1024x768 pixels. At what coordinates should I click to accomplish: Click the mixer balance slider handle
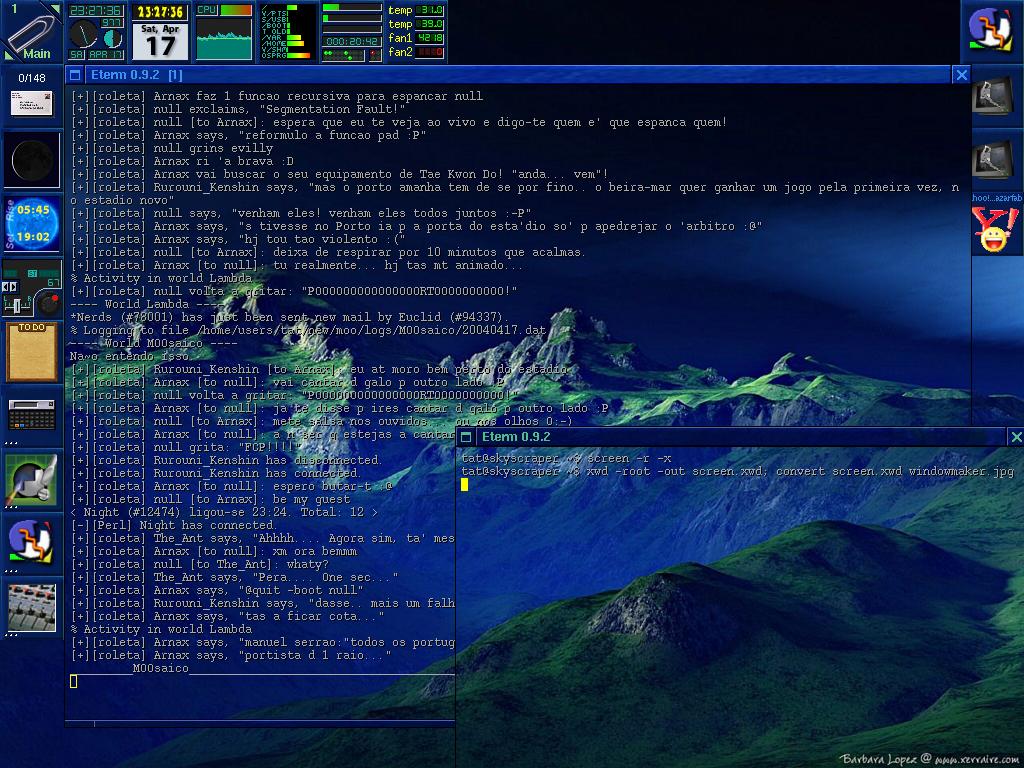coord(15,304)
